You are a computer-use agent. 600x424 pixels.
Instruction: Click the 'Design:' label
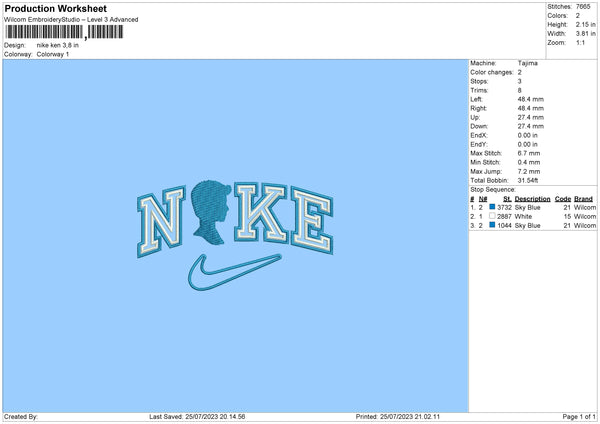coord(15,45)
